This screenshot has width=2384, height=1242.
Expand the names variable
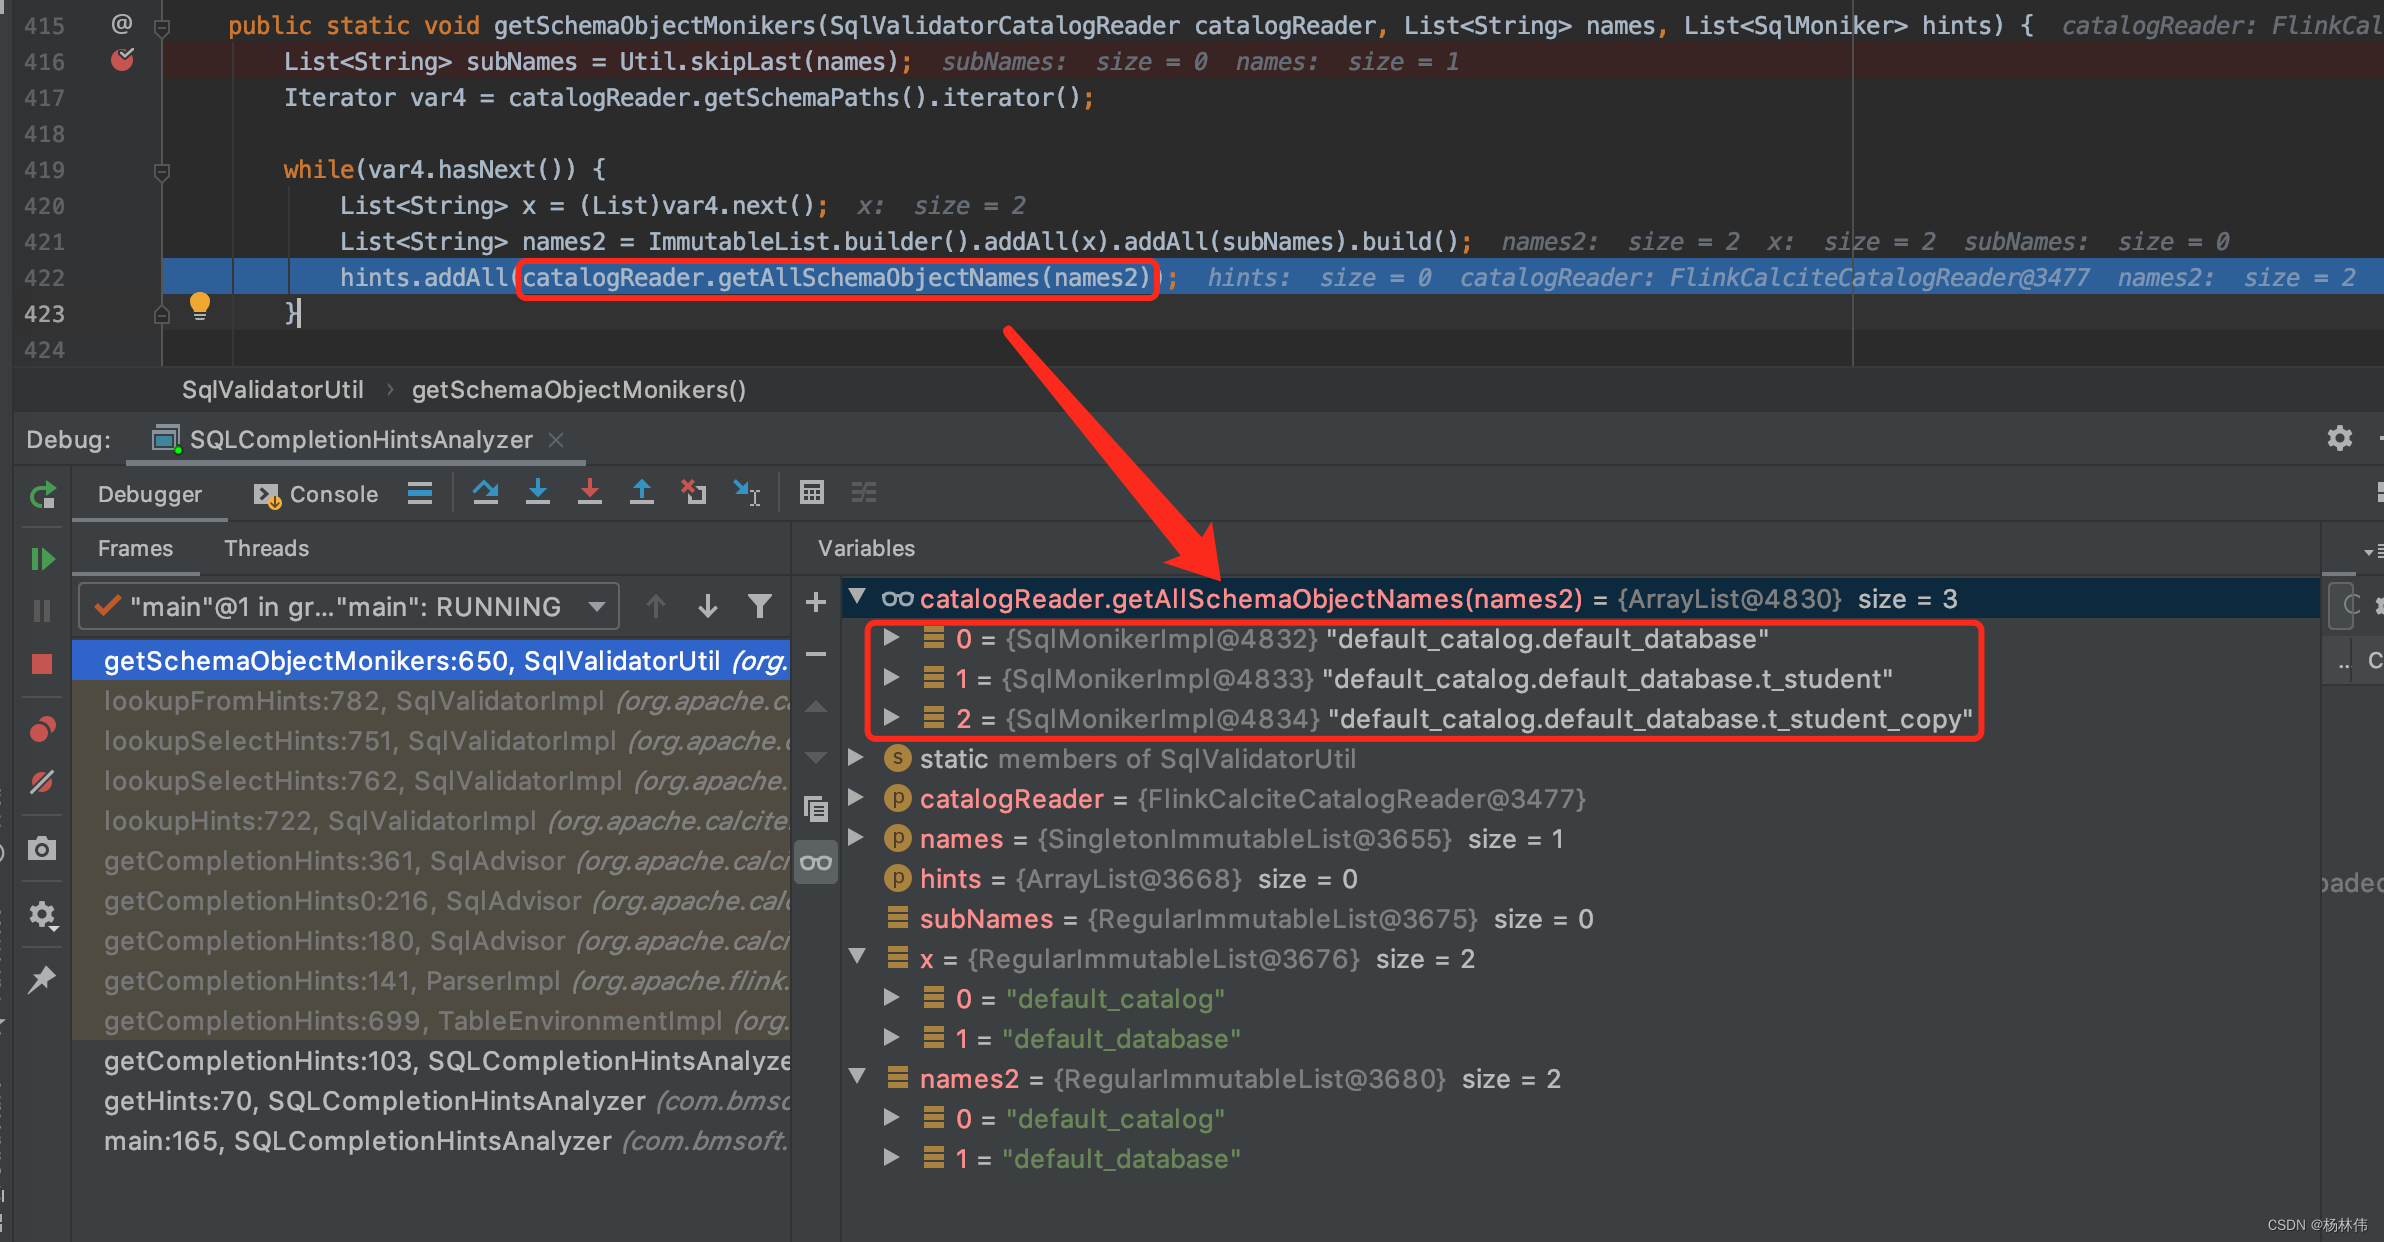pyautogui.click(x=857, y=838)
